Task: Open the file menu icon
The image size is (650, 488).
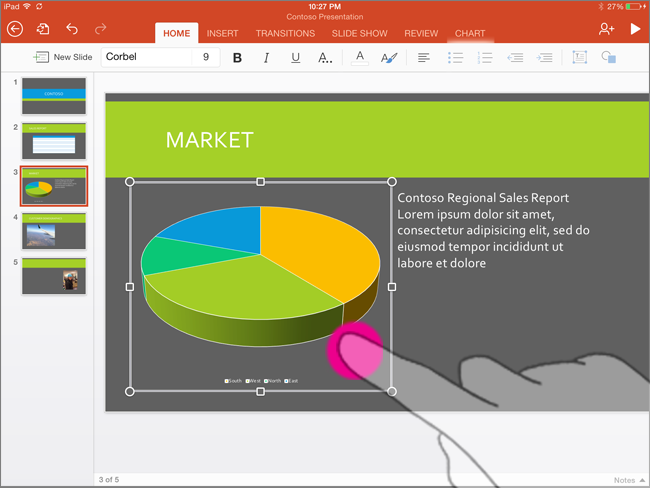Action: coord(43,30)
